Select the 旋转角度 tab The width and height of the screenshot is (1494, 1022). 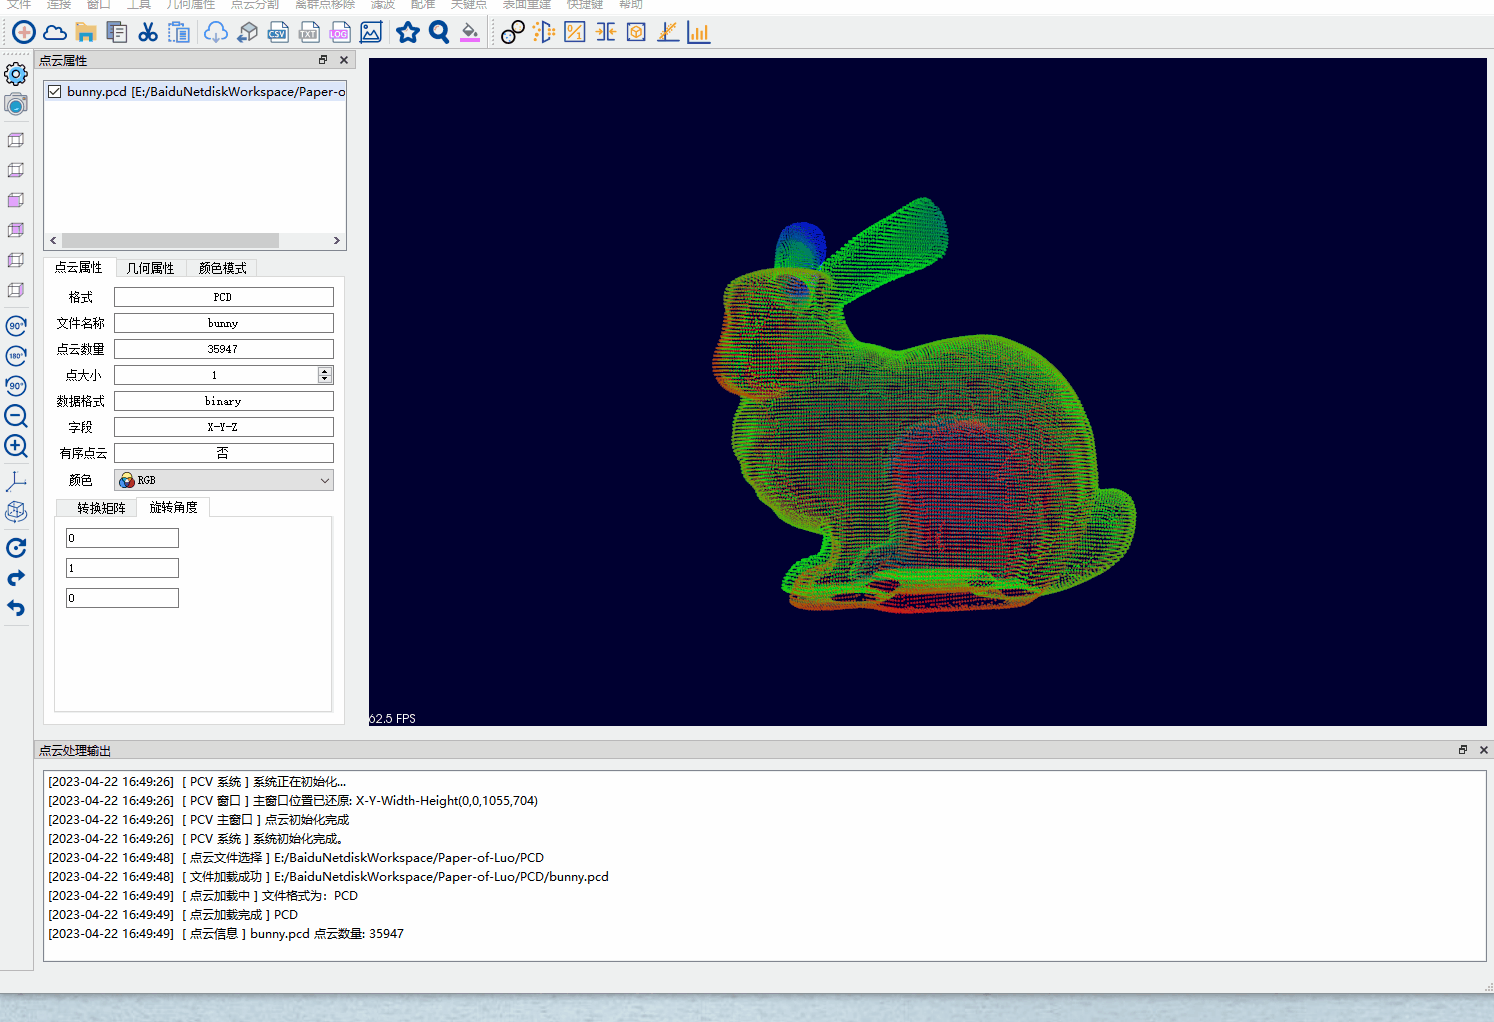[x=173, y=508]
